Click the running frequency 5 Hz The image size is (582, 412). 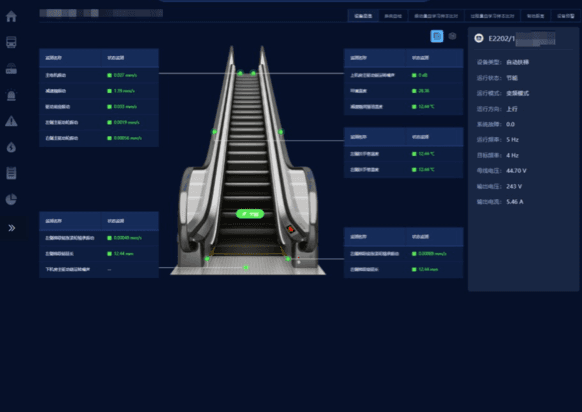pyautogui.click(x=512, y=140)
